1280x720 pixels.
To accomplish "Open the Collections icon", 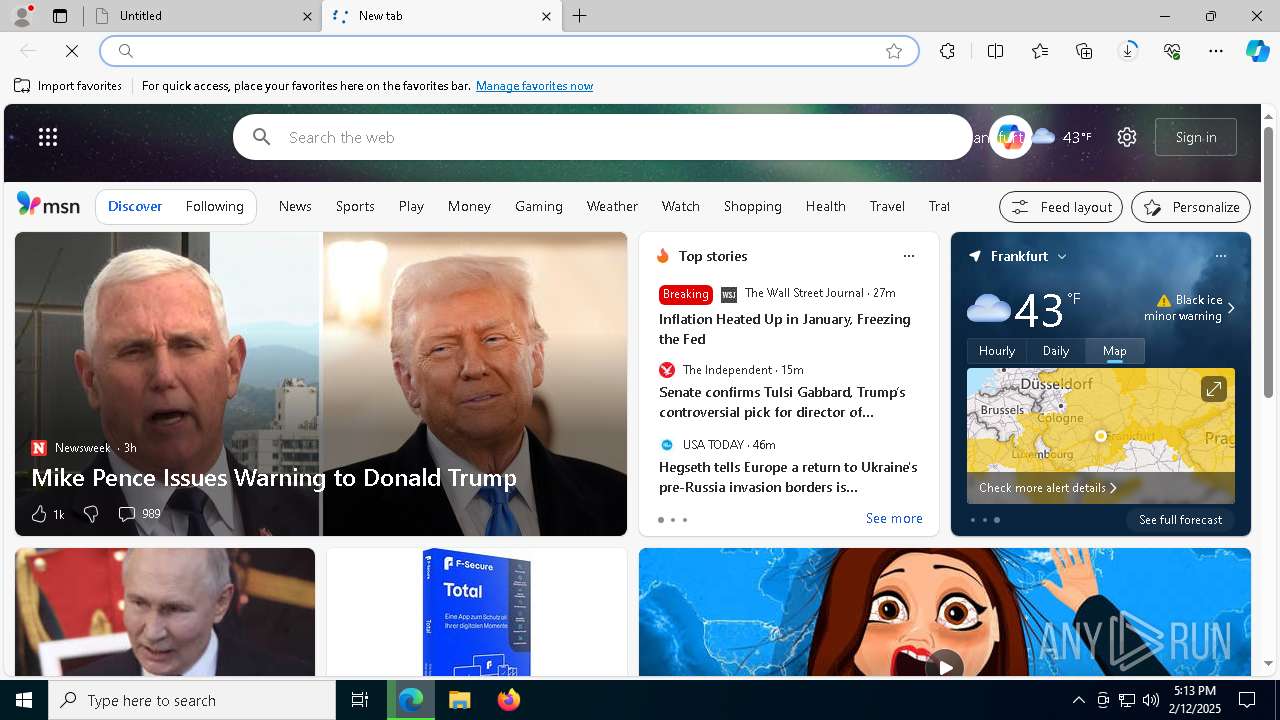I will point(1084,51).
